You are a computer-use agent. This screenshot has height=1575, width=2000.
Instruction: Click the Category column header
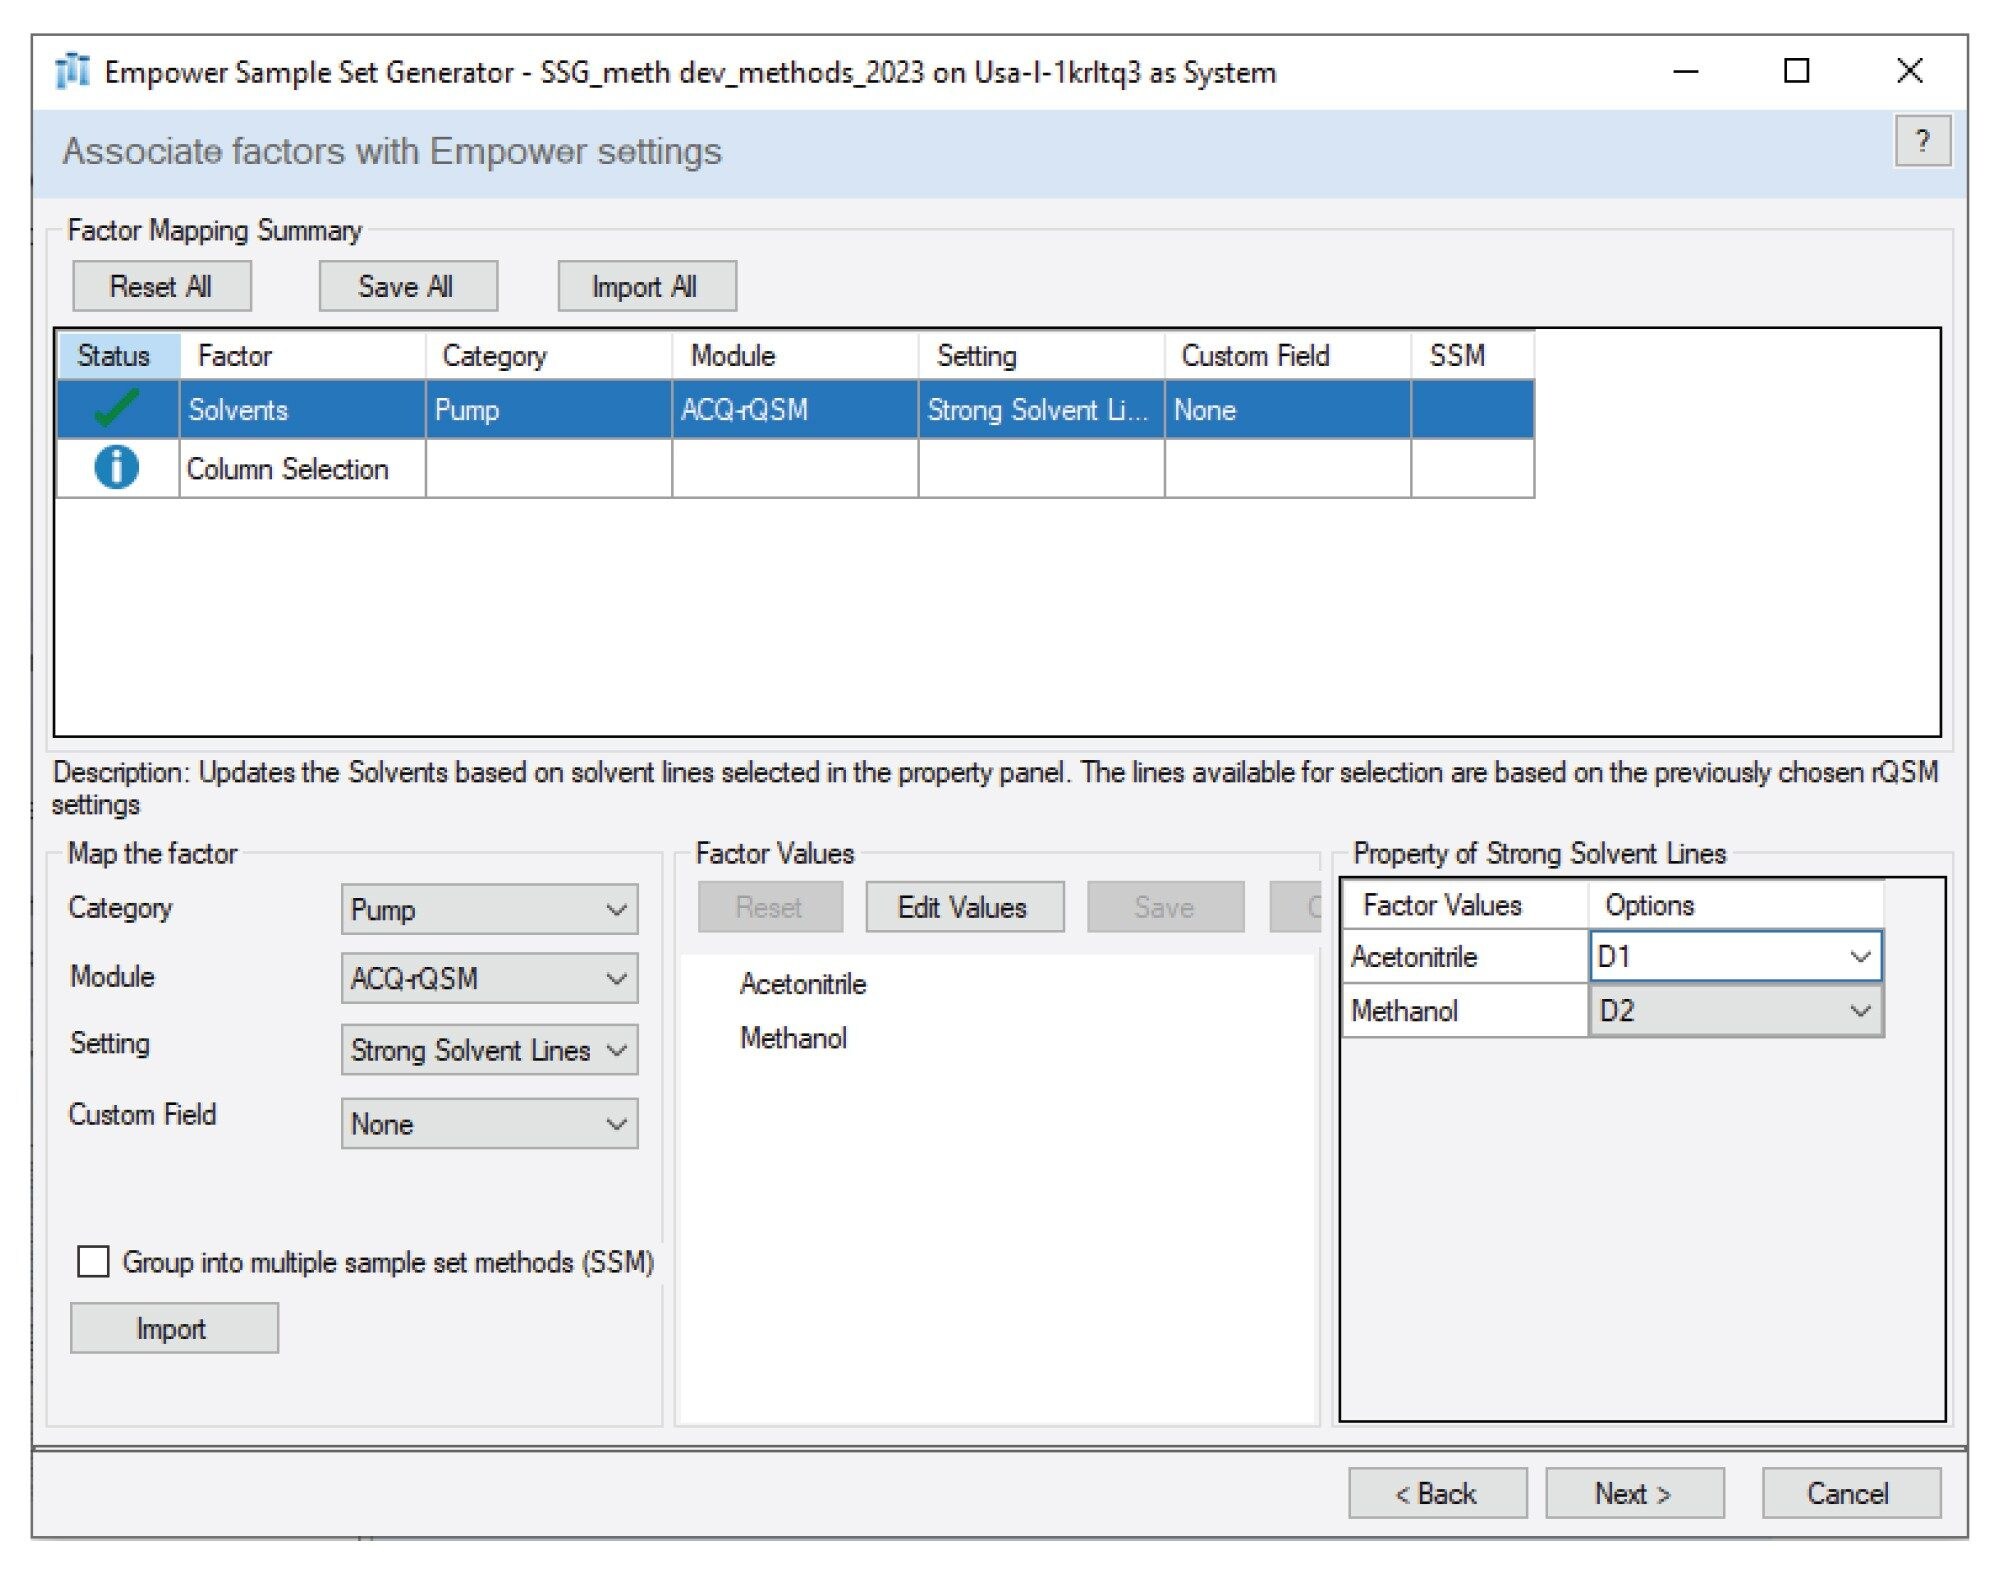point(549,355)
